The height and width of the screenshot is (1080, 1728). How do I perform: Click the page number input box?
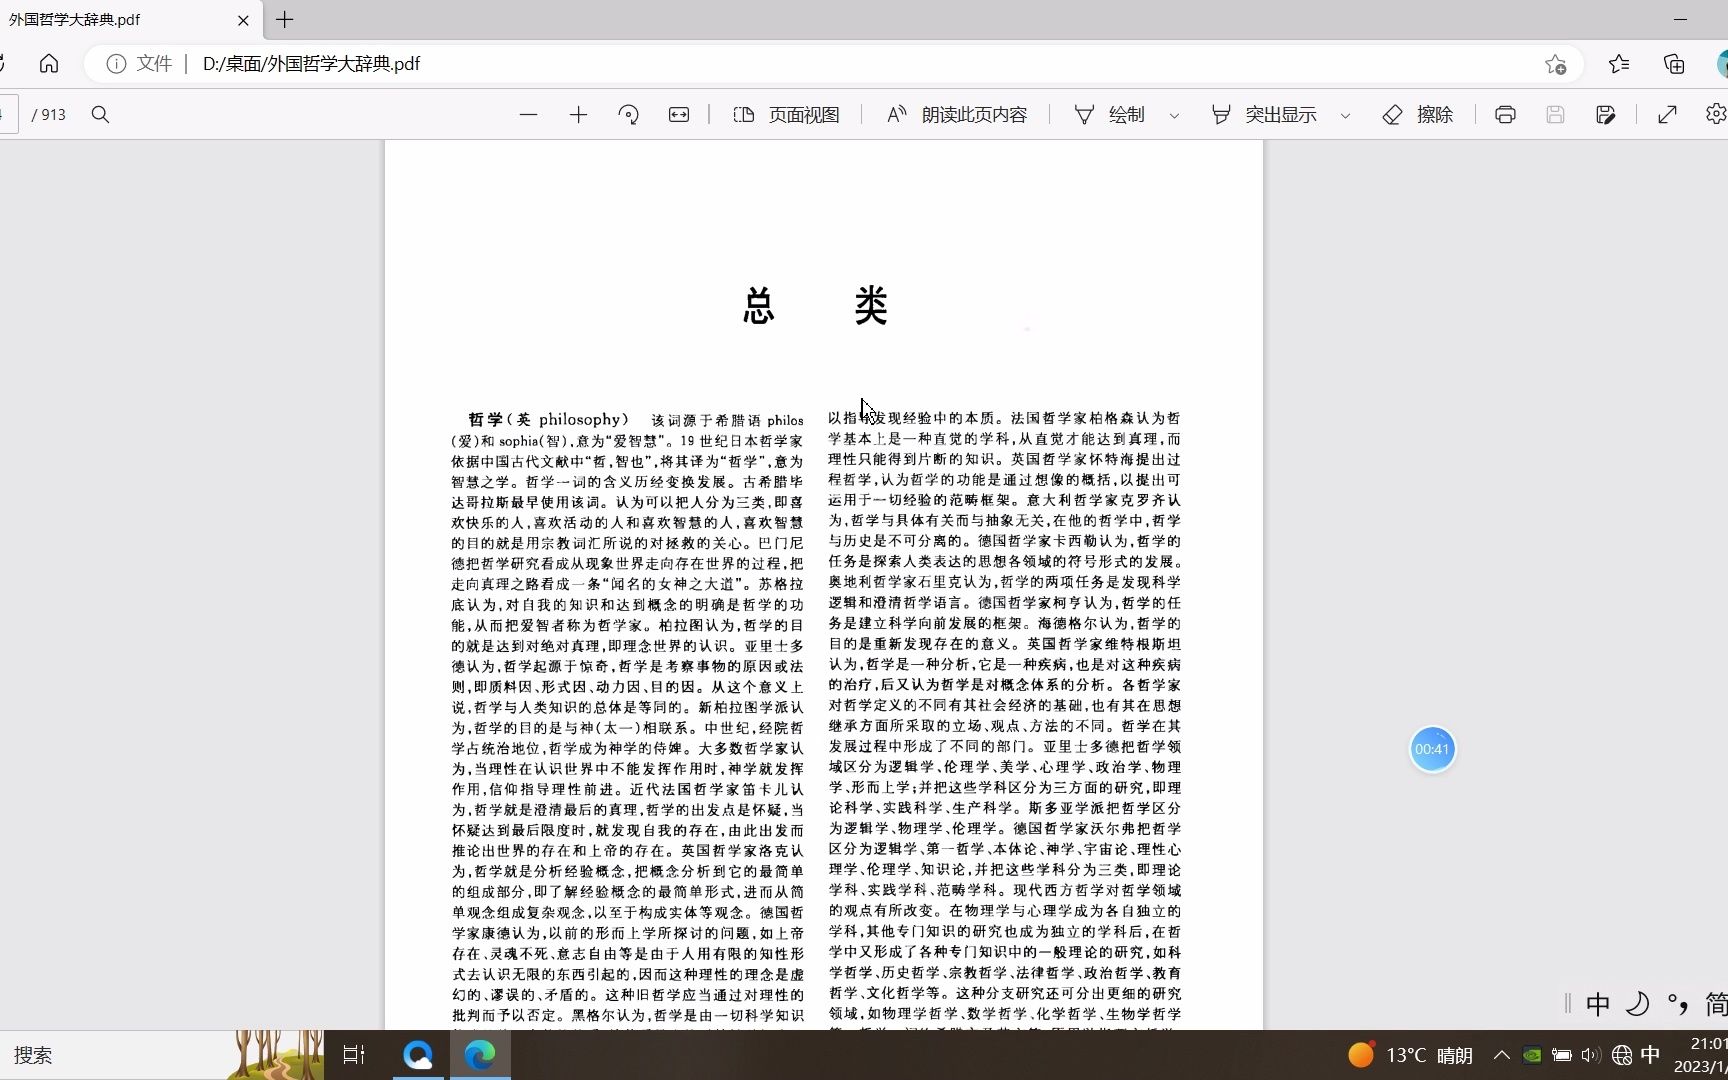pos(8,115)
